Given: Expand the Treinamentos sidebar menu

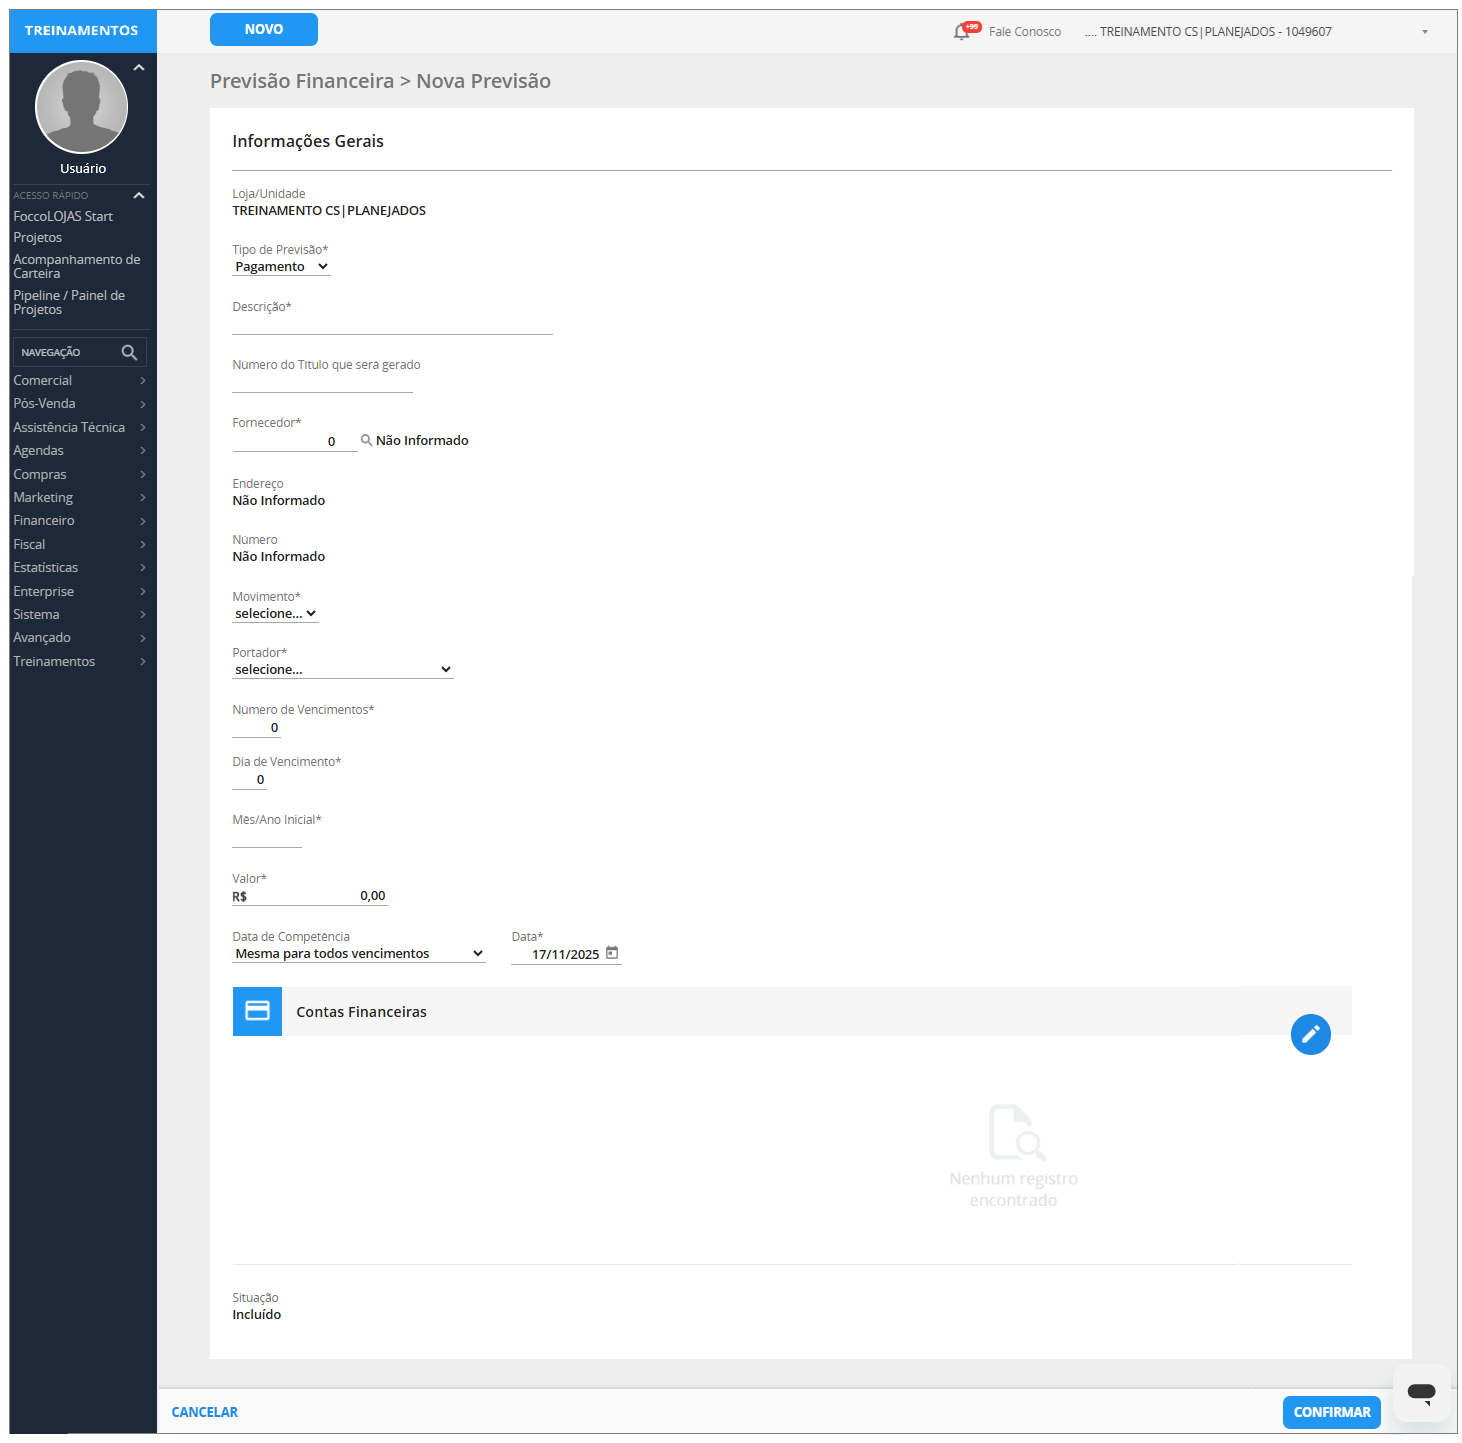Looking at the screenshot, I should click(x=80, y=662).
